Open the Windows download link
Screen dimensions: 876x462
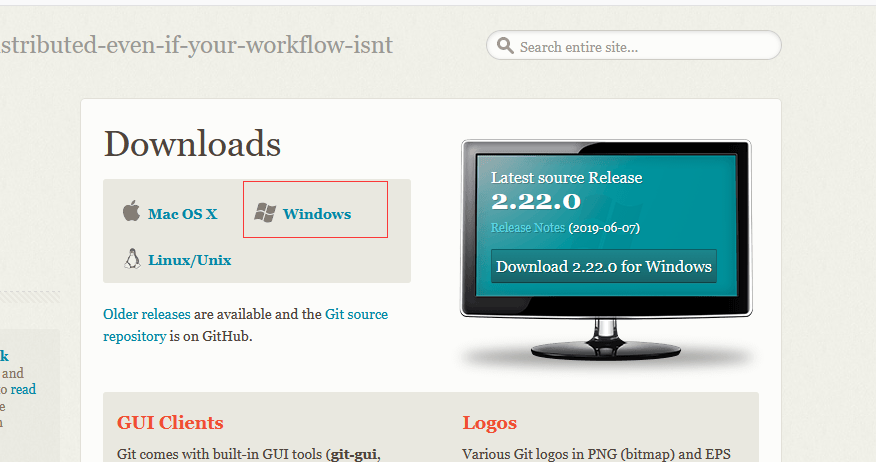pyautogui.click(x=317, y=214)
